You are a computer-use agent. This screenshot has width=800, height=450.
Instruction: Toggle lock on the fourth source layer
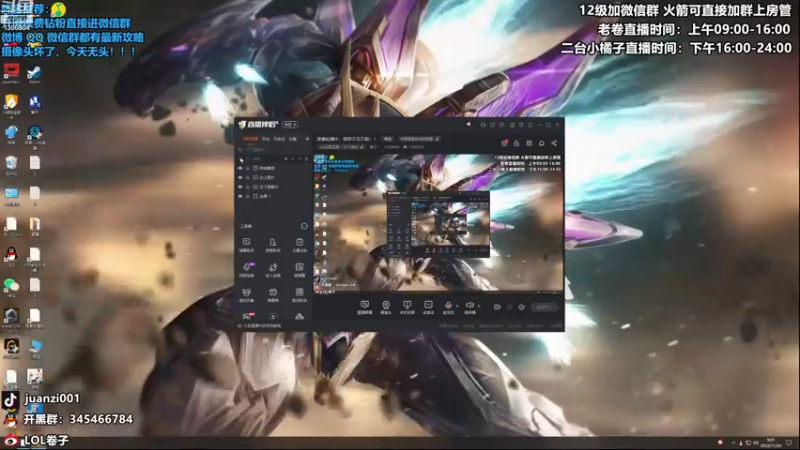tap(247, 196)
